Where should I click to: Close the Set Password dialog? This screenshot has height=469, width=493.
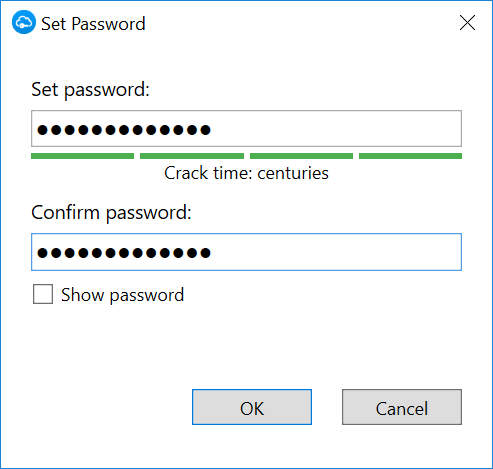(467, 23)
